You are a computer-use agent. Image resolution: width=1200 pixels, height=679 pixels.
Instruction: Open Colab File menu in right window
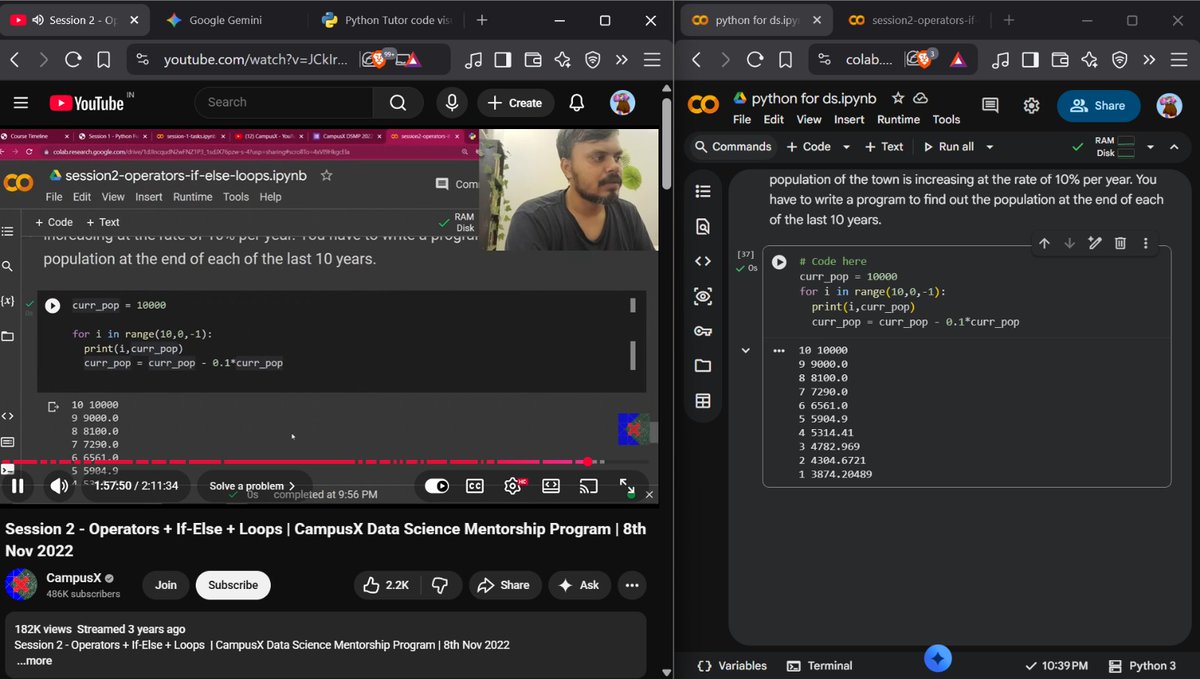click(x=742, y=119)
